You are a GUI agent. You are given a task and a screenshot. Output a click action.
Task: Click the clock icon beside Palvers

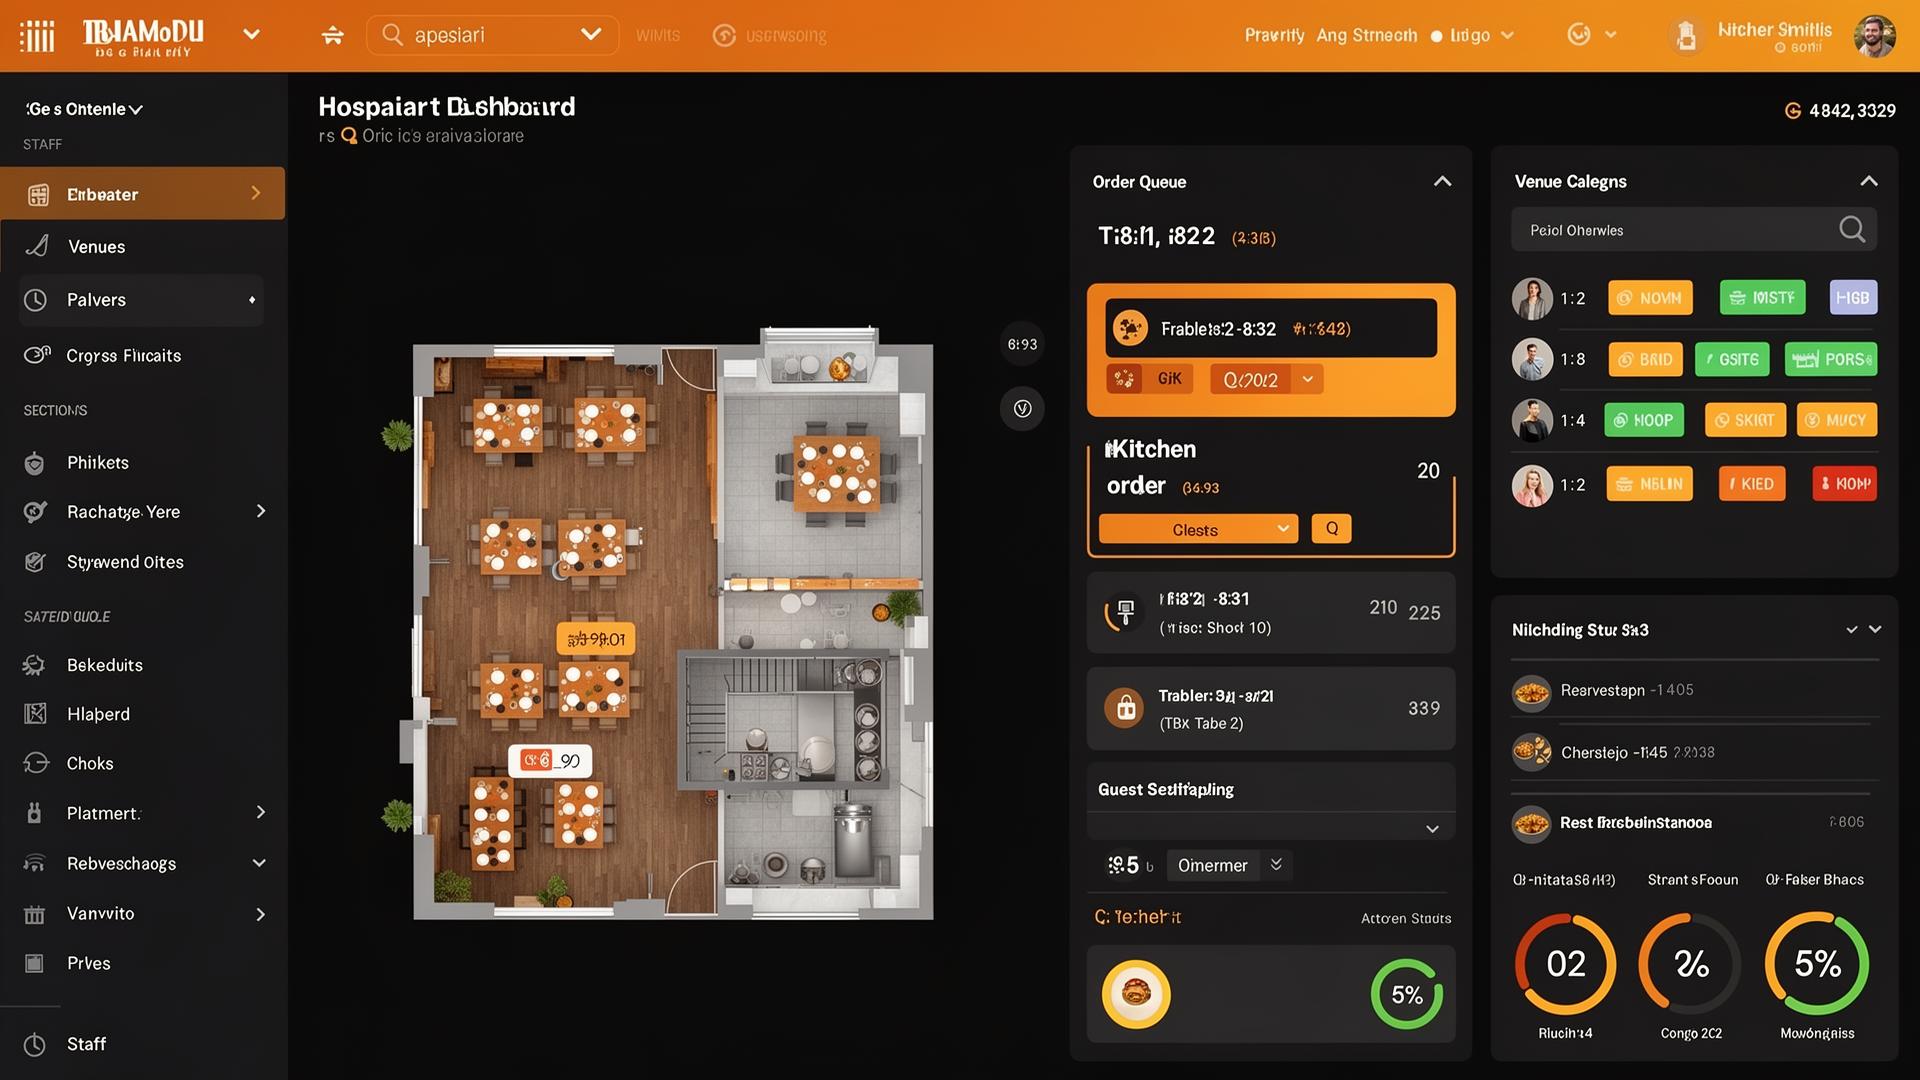pos(35,299)
